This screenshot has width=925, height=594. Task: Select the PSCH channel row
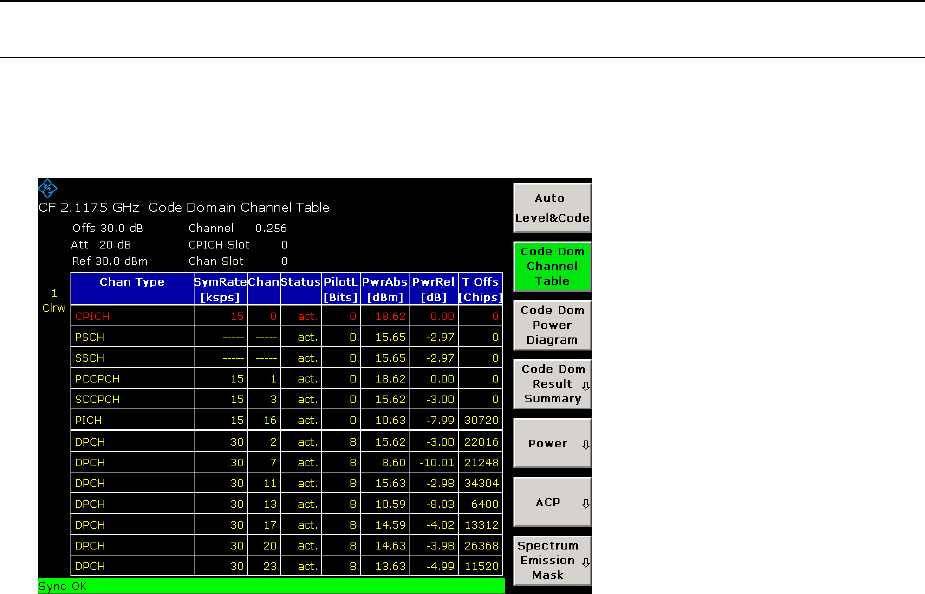pos(287,337)
